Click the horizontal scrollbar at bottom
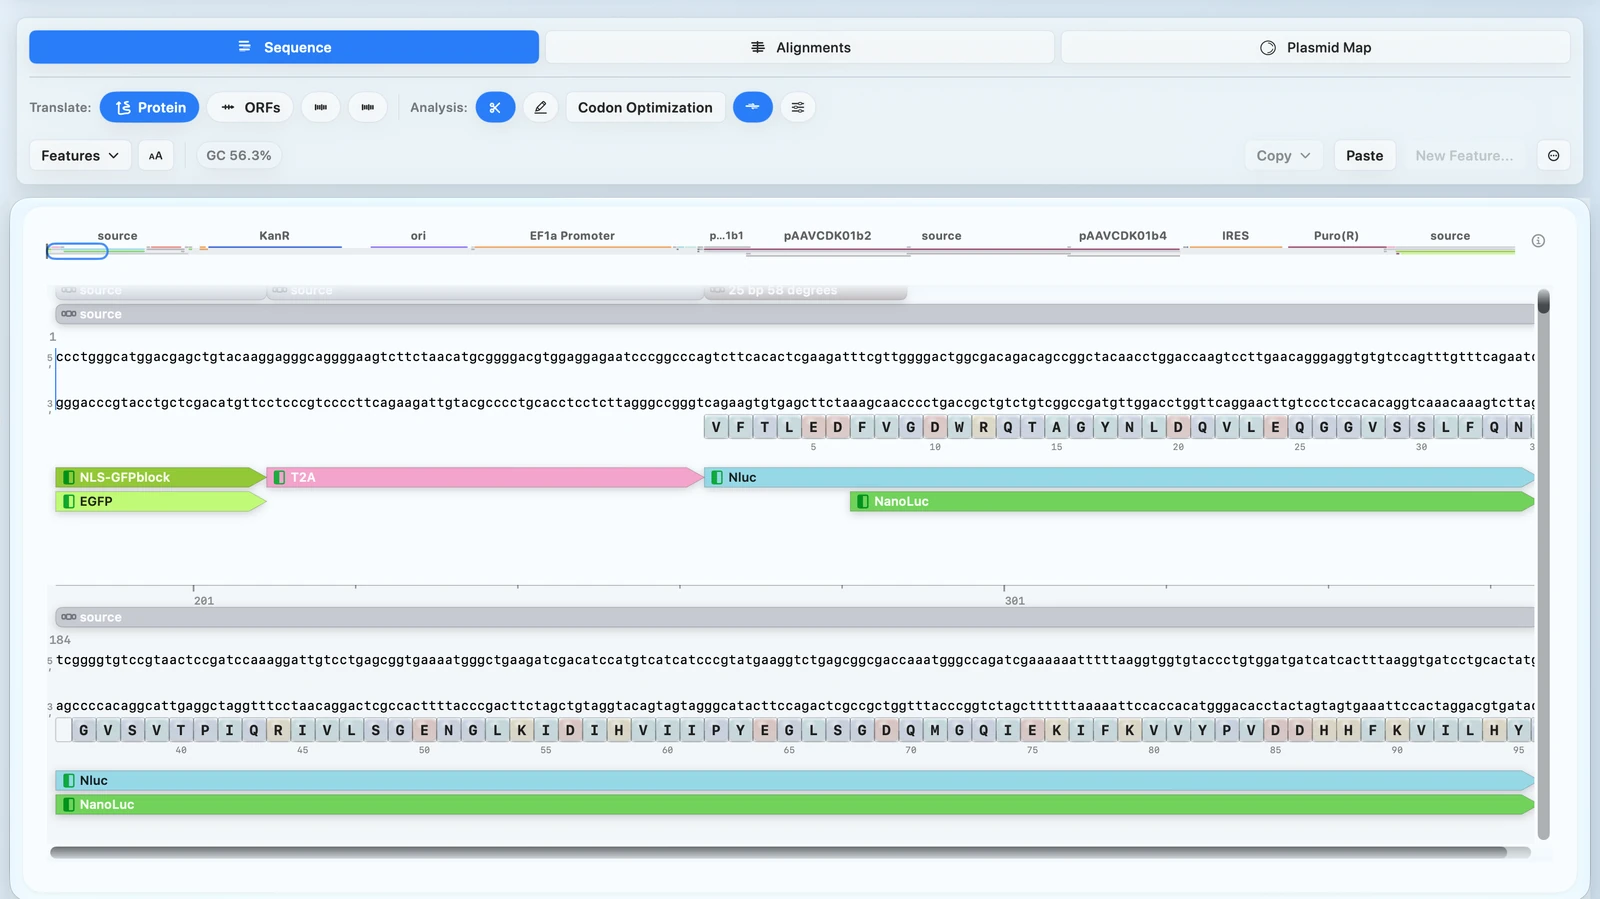1600x899 pixels. point(778,852)
